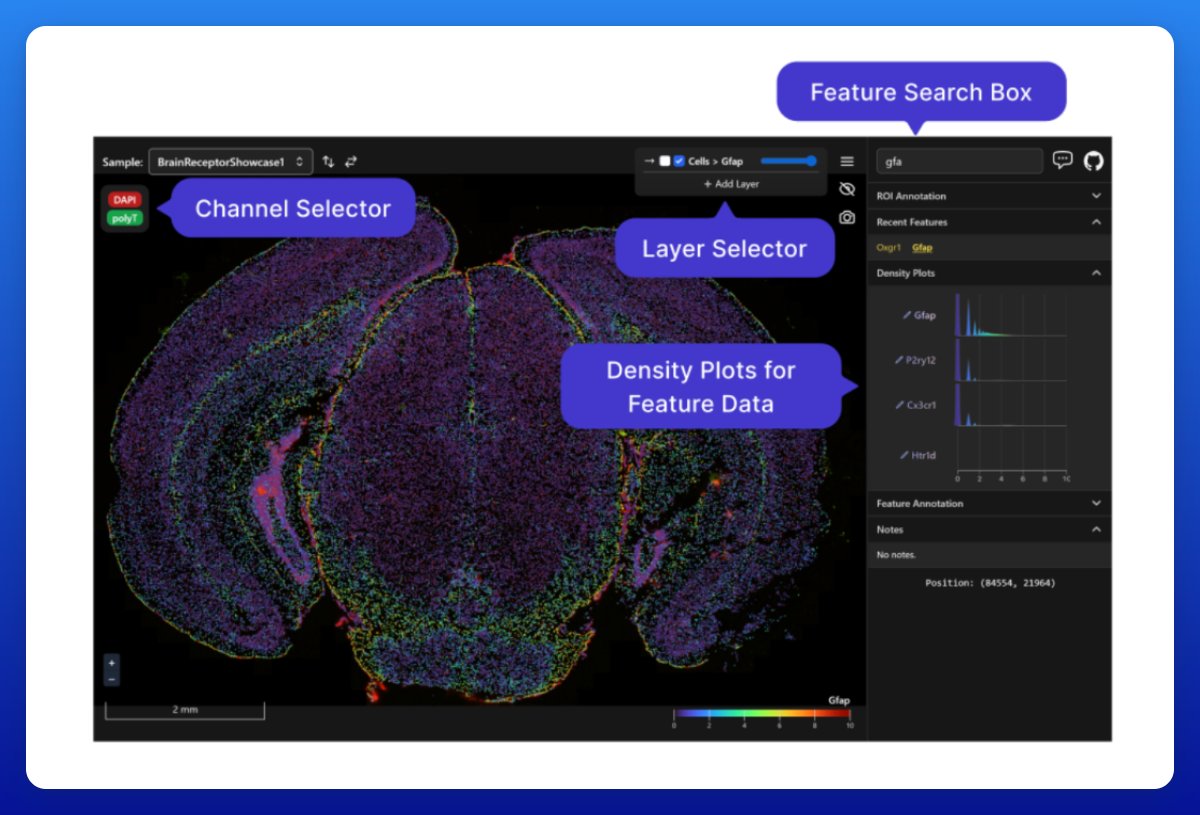Click the arrow icon on the Cells layer row
The image size is (1200, 815).
[648, 160]
